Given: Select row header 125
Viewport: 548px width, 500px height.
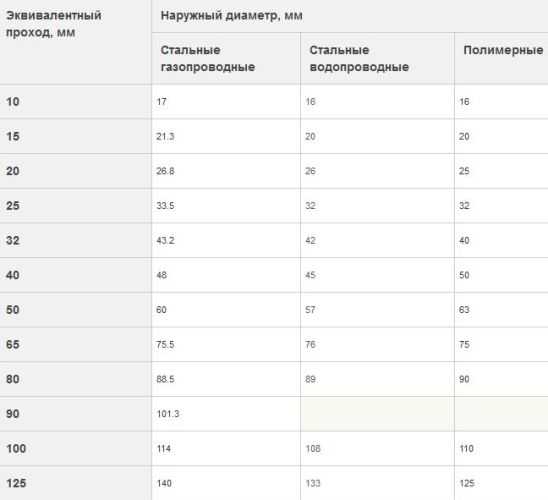Looking at the screenshot, I should click(75, 483).
